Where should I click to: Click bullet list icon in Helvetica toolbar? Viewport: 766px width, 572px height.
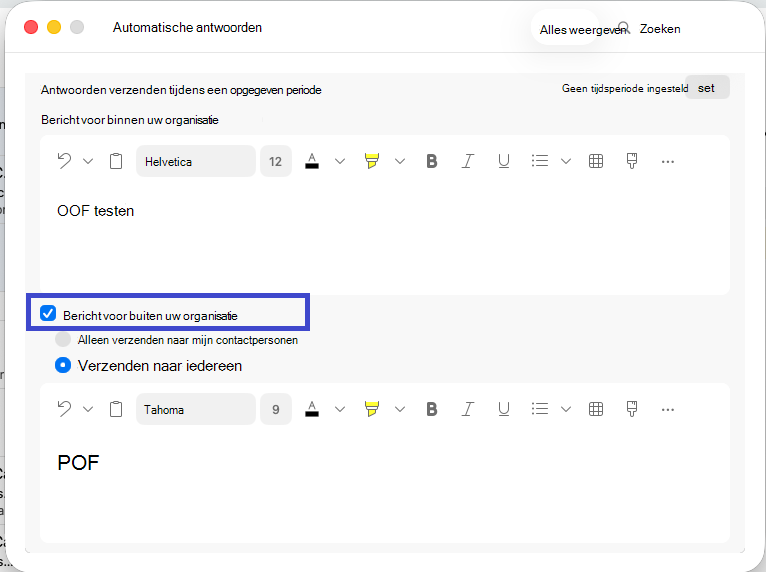[539, 161]
